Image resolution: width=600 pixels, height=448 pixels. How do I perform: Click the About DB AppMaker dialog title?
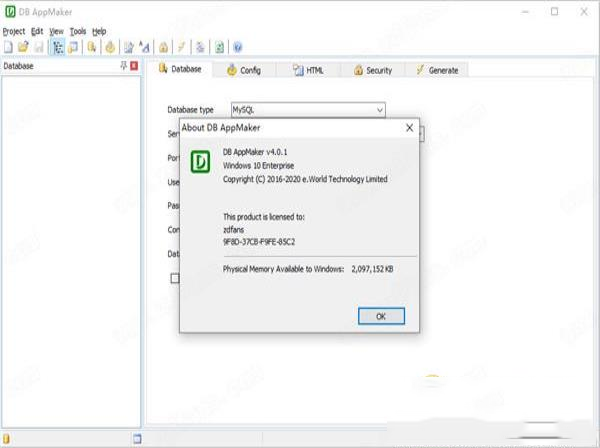[x=221, y=127]
